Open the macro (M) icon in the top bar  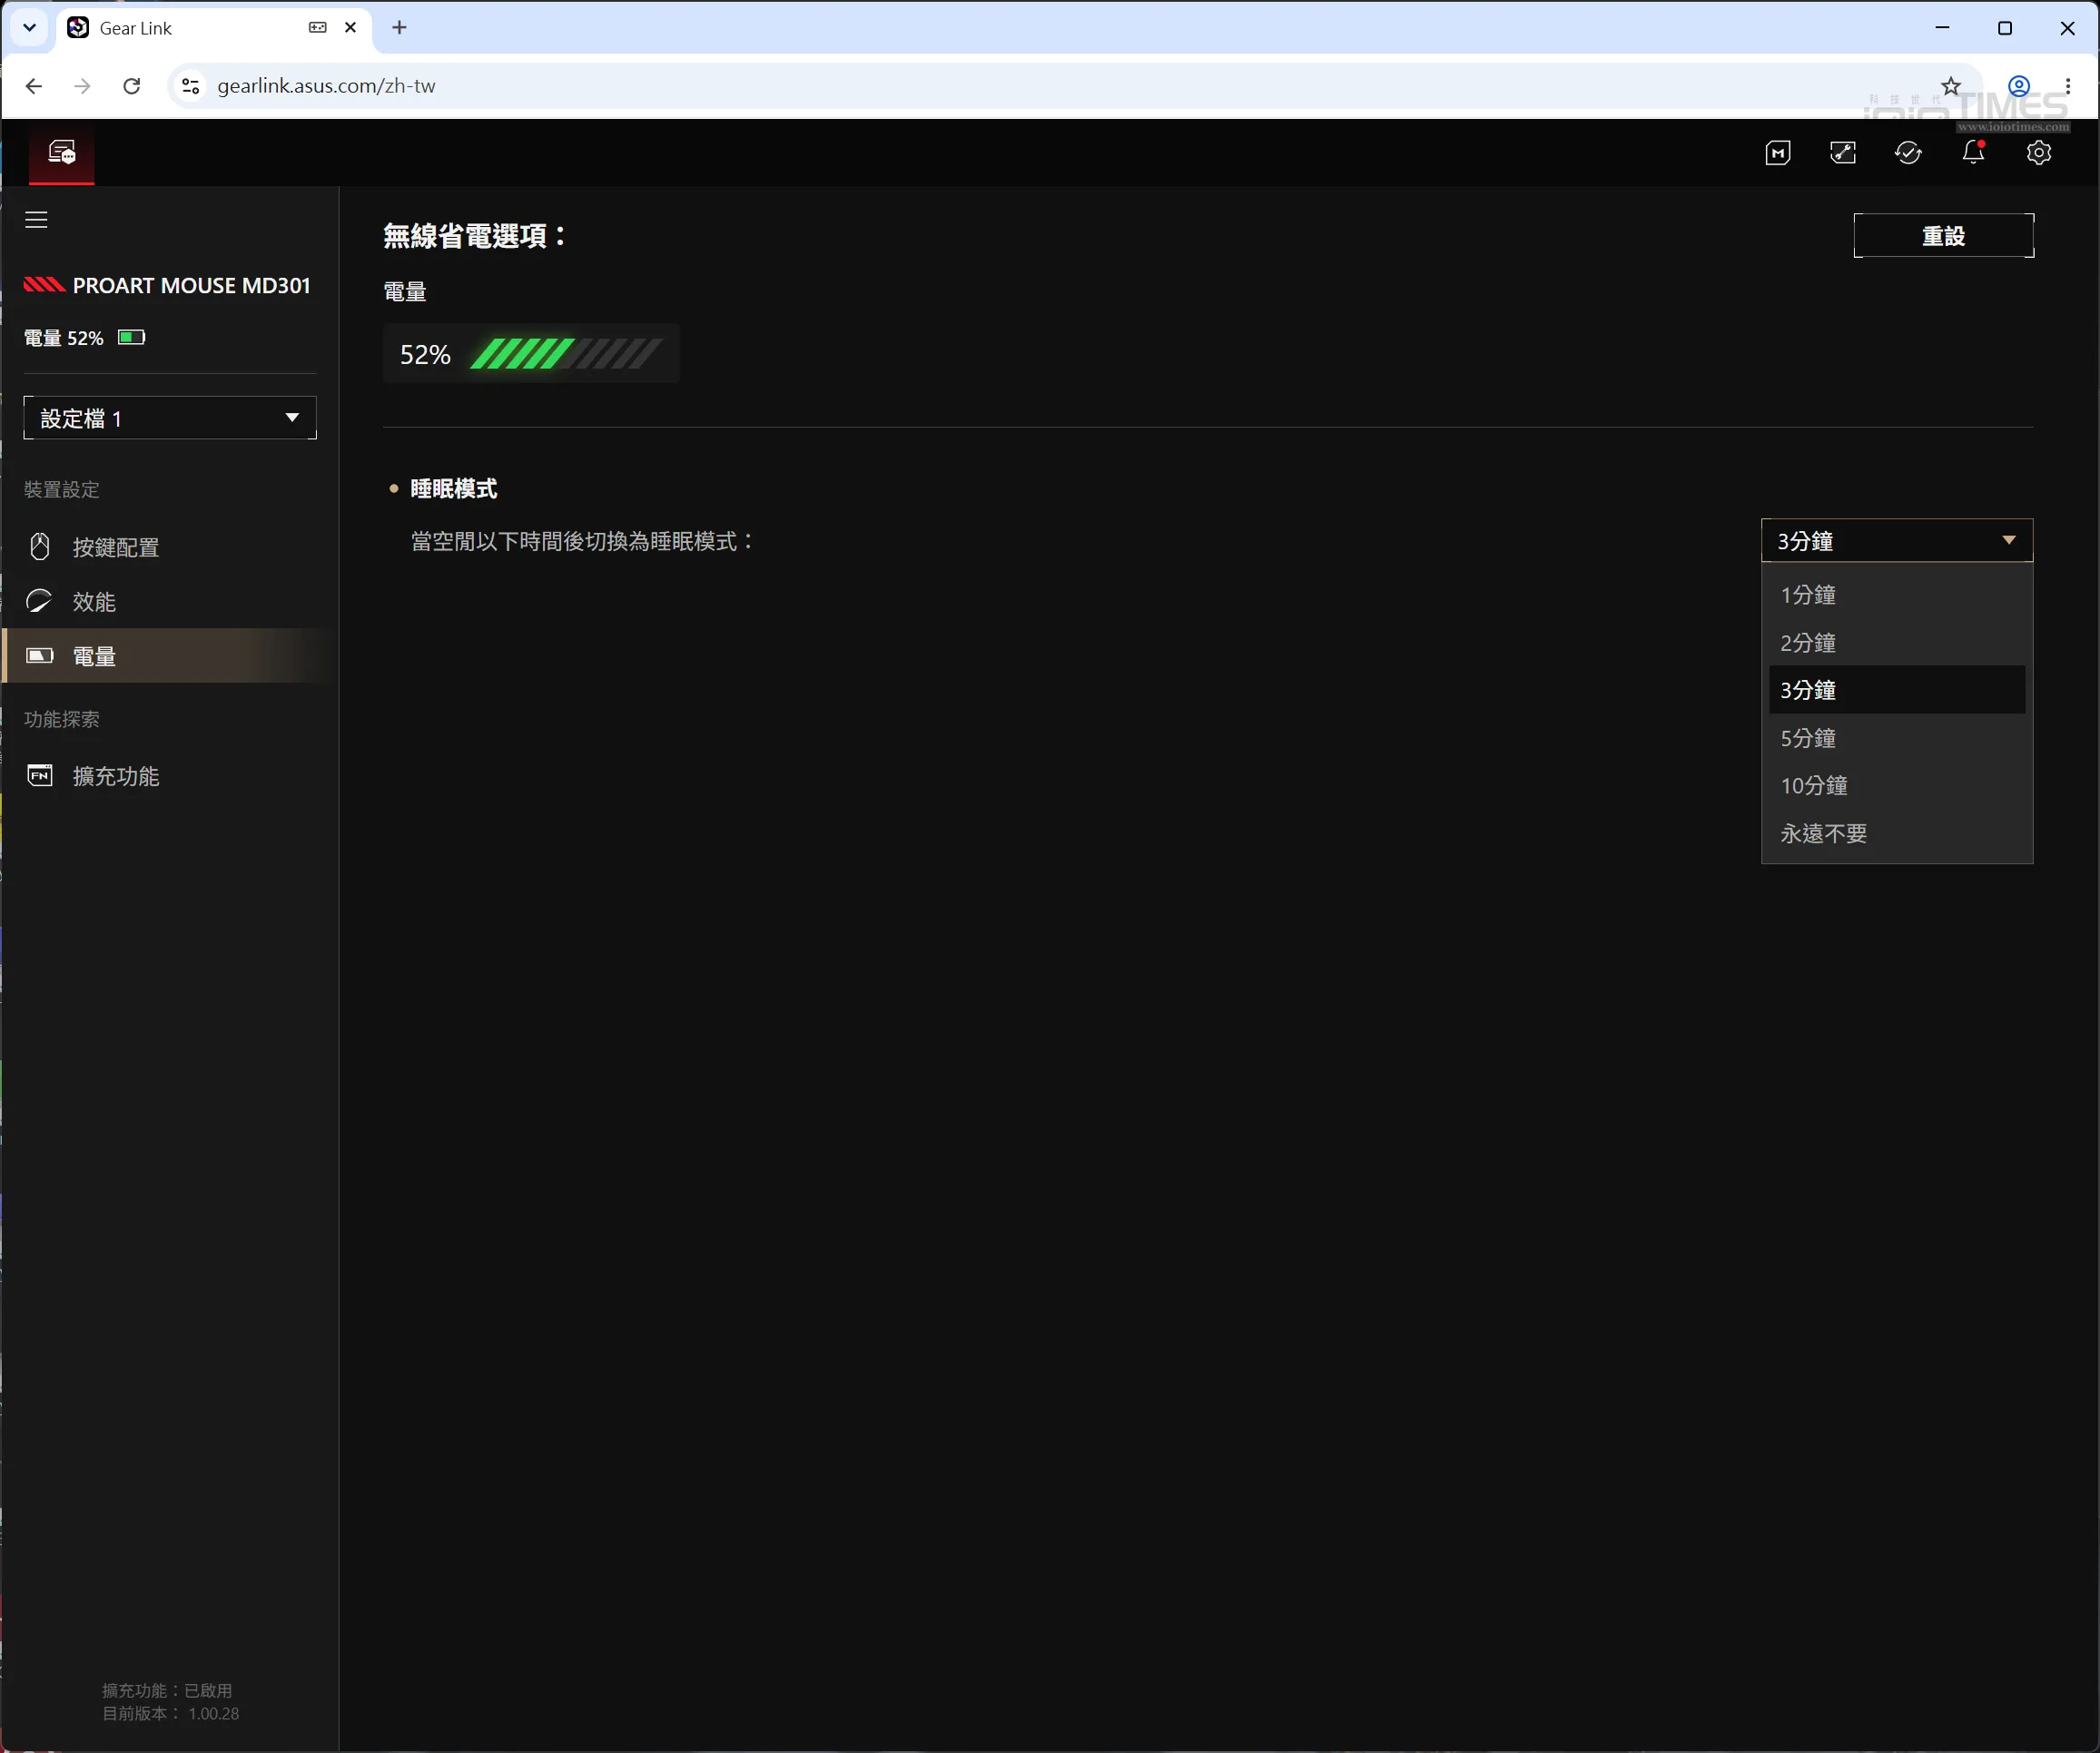pyautogui.click(x=1777, y=153)
